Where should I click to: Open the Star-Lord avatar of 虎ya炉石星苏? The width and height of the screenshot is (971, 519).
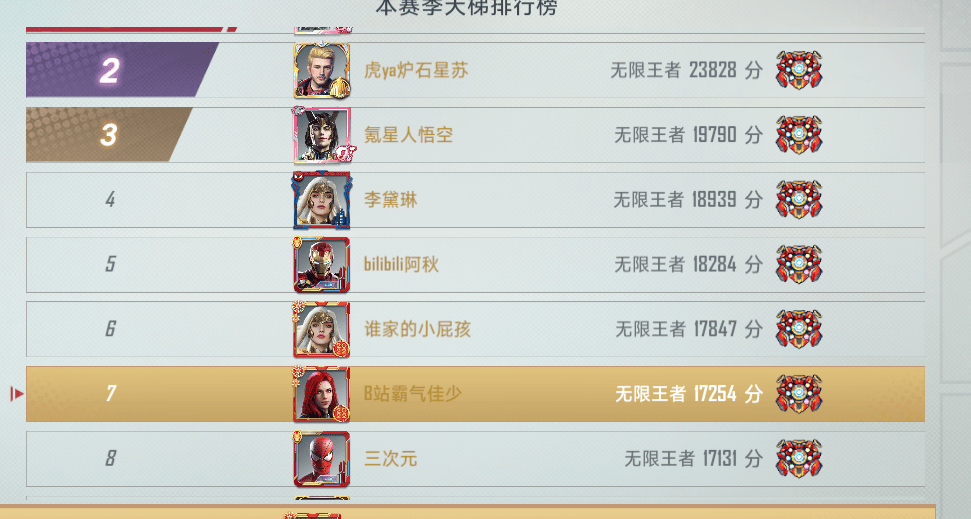[x=322, y=70]
